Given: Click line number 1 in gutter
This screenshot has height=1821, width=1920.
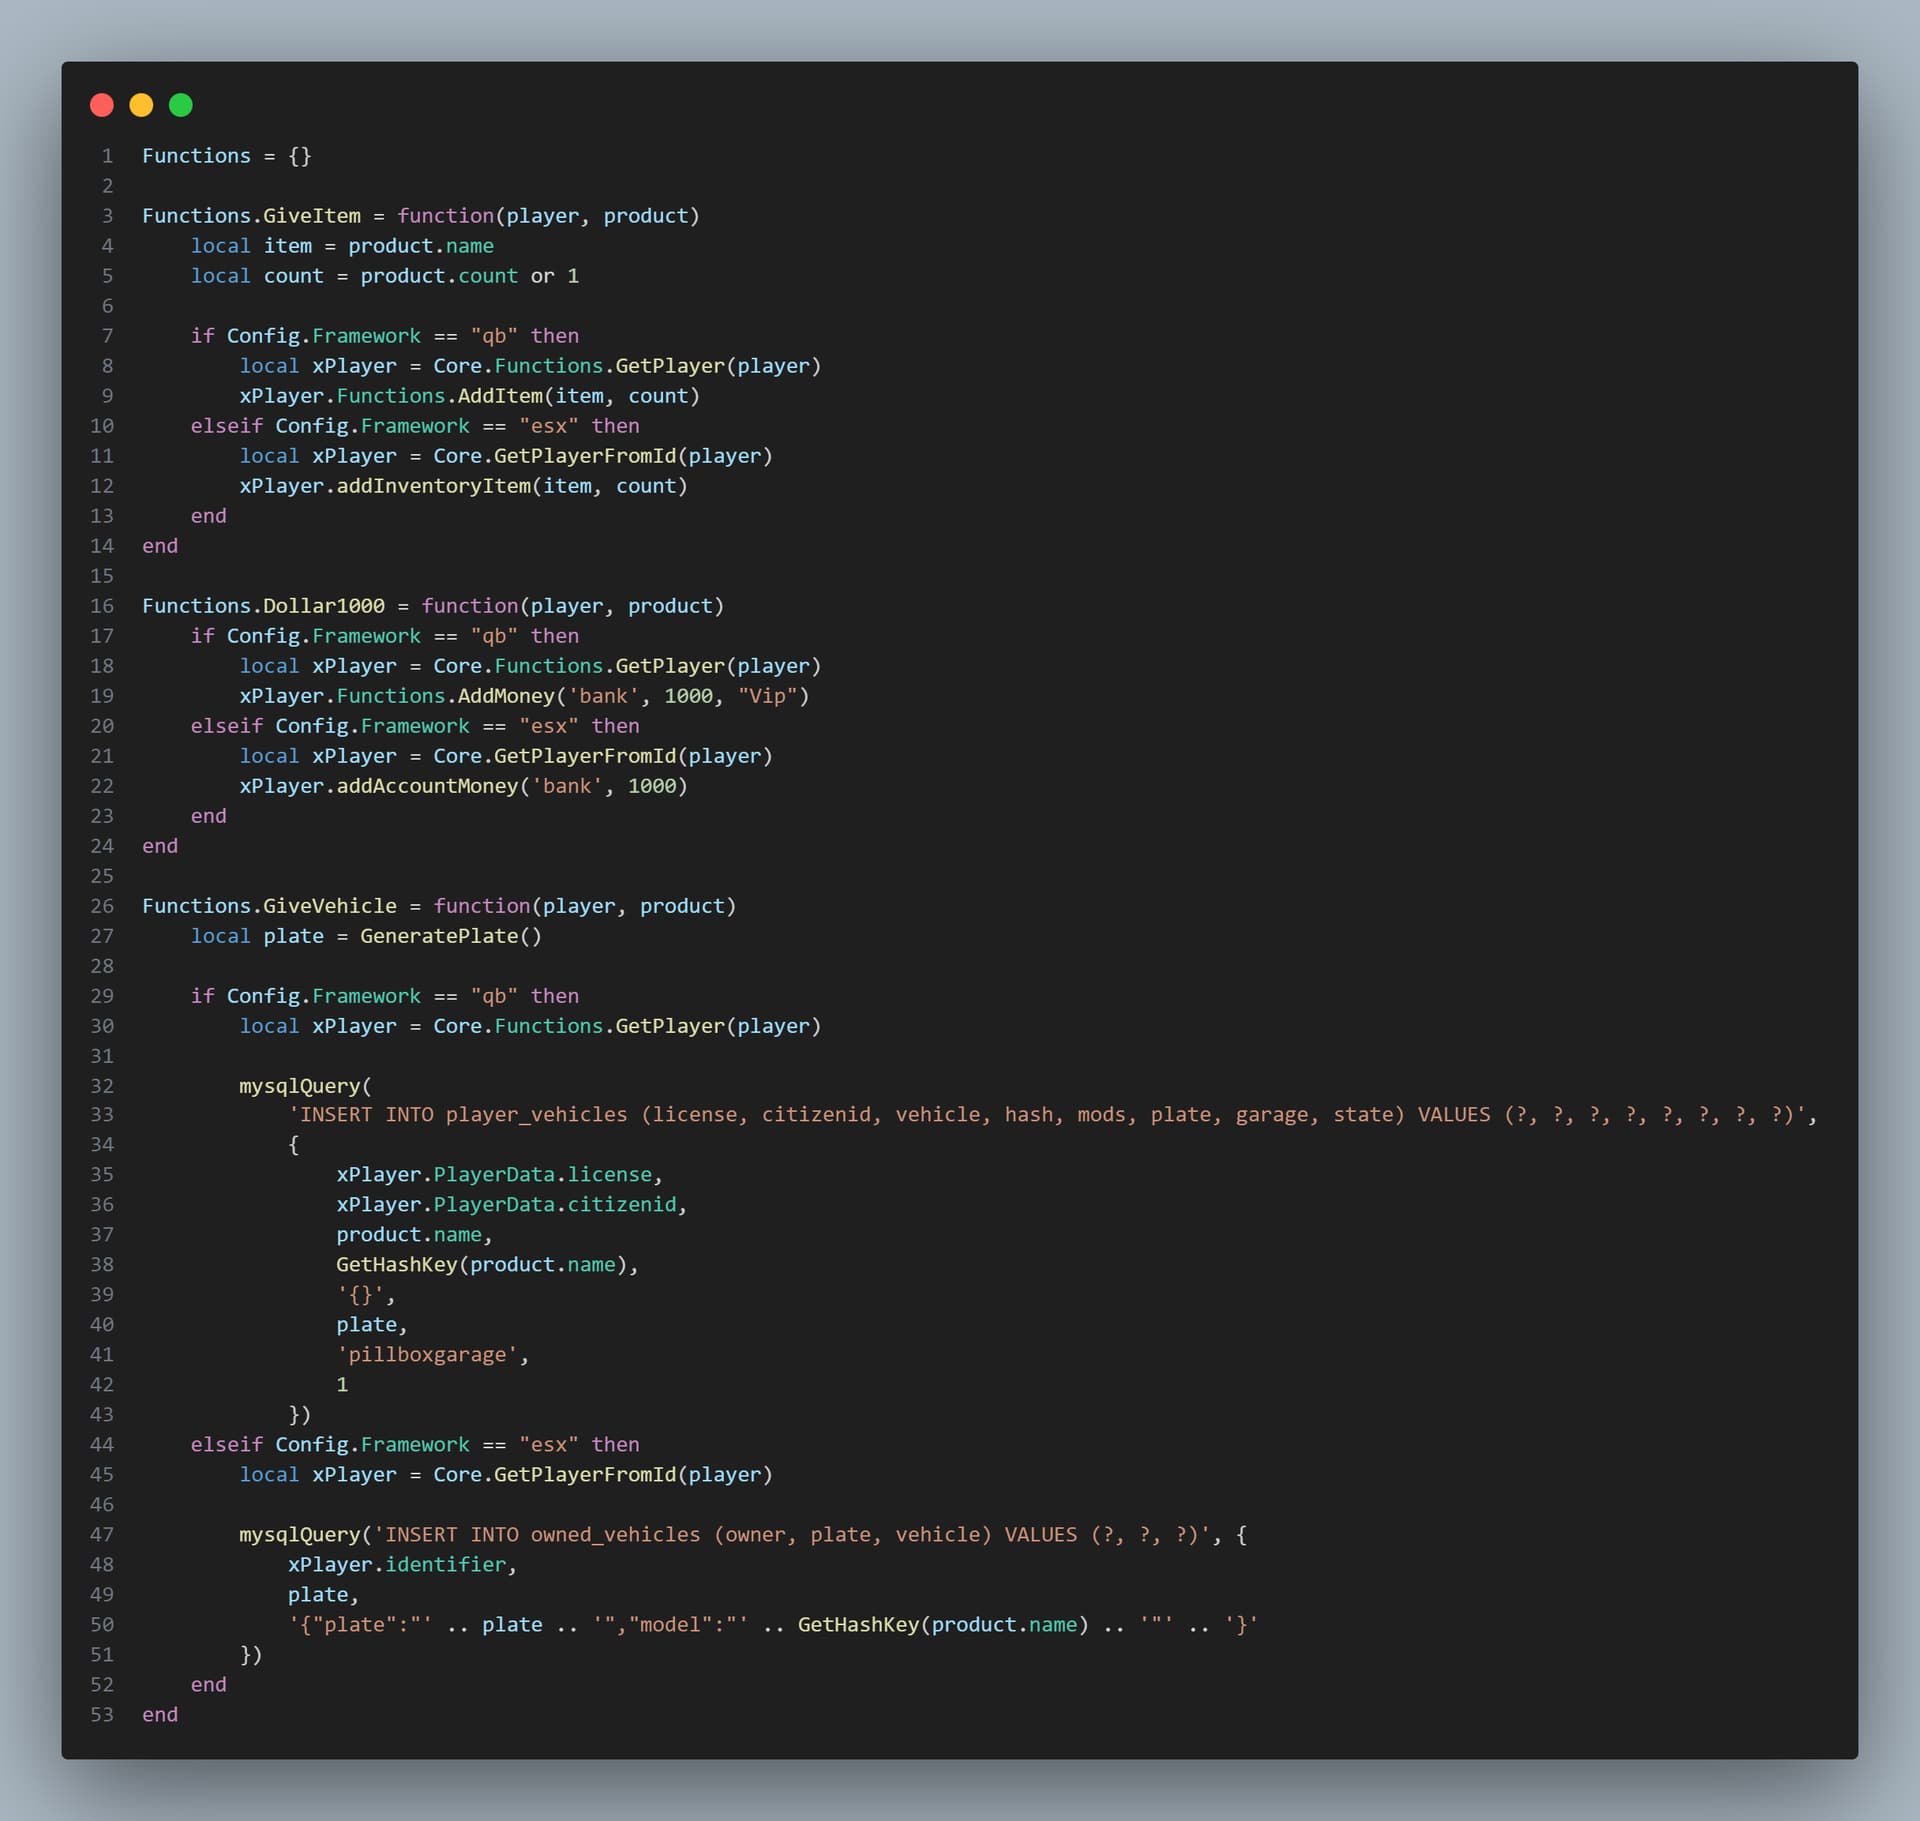Looking at the screenshot, I should pyautogui.click(x=107, y=156).
